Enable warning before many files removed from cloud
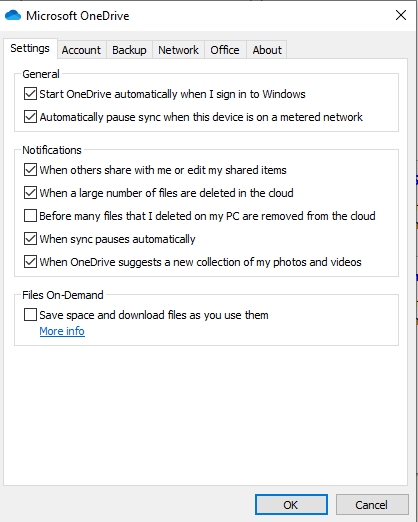 point(30,216)
